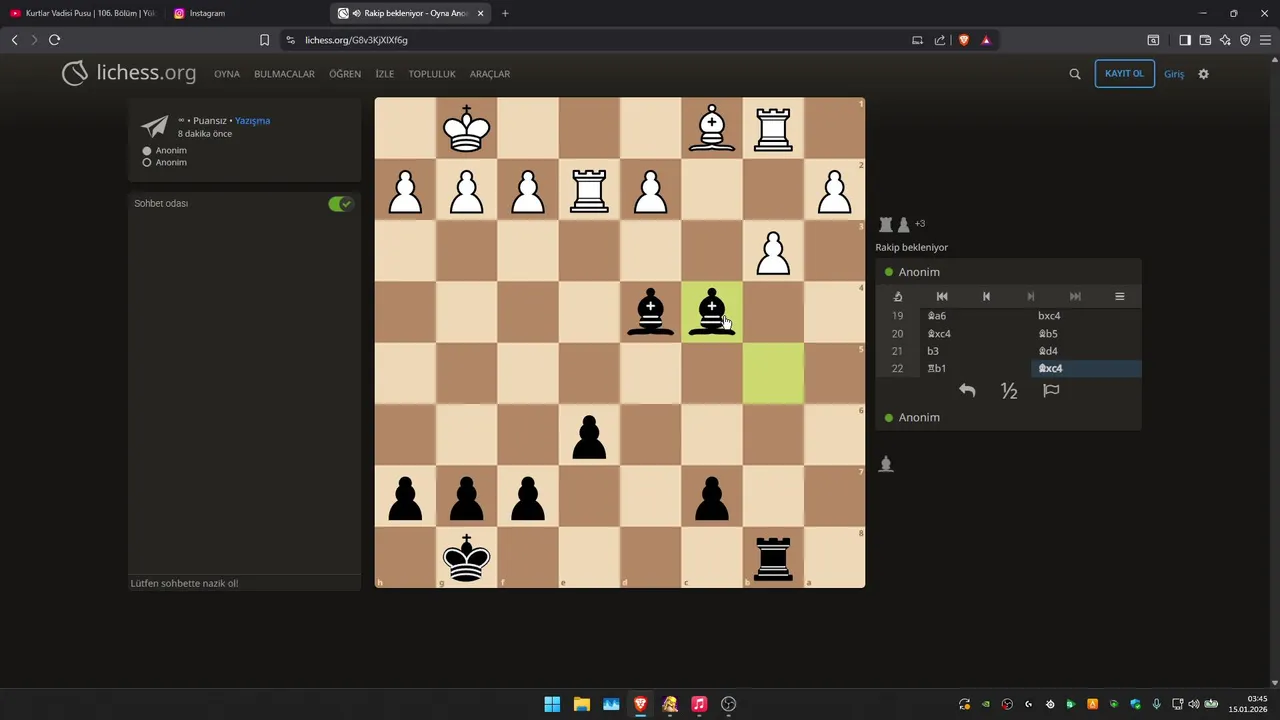Open the ARAÇLAR menu

pos(490,74)
